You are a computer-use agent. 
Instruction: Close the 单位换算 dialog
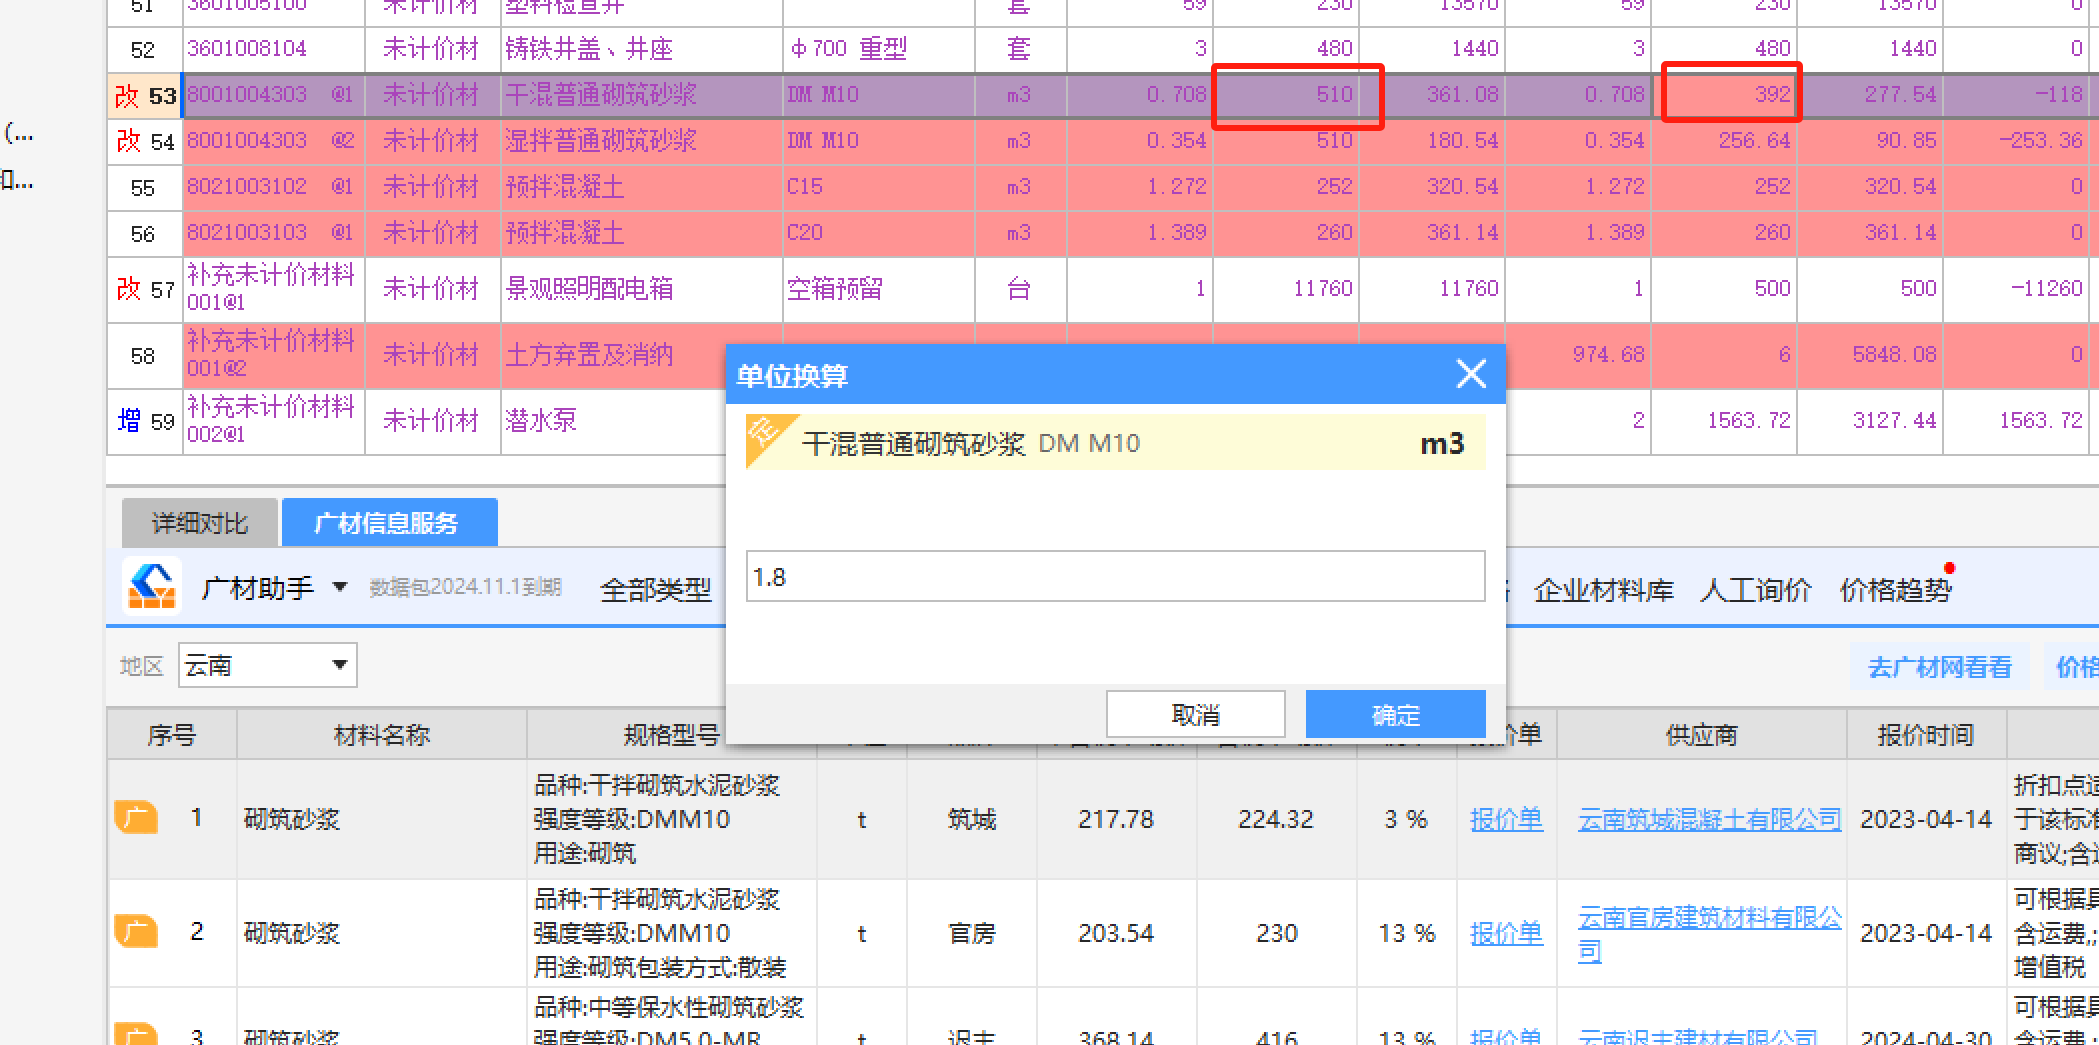click(1470, 375)
